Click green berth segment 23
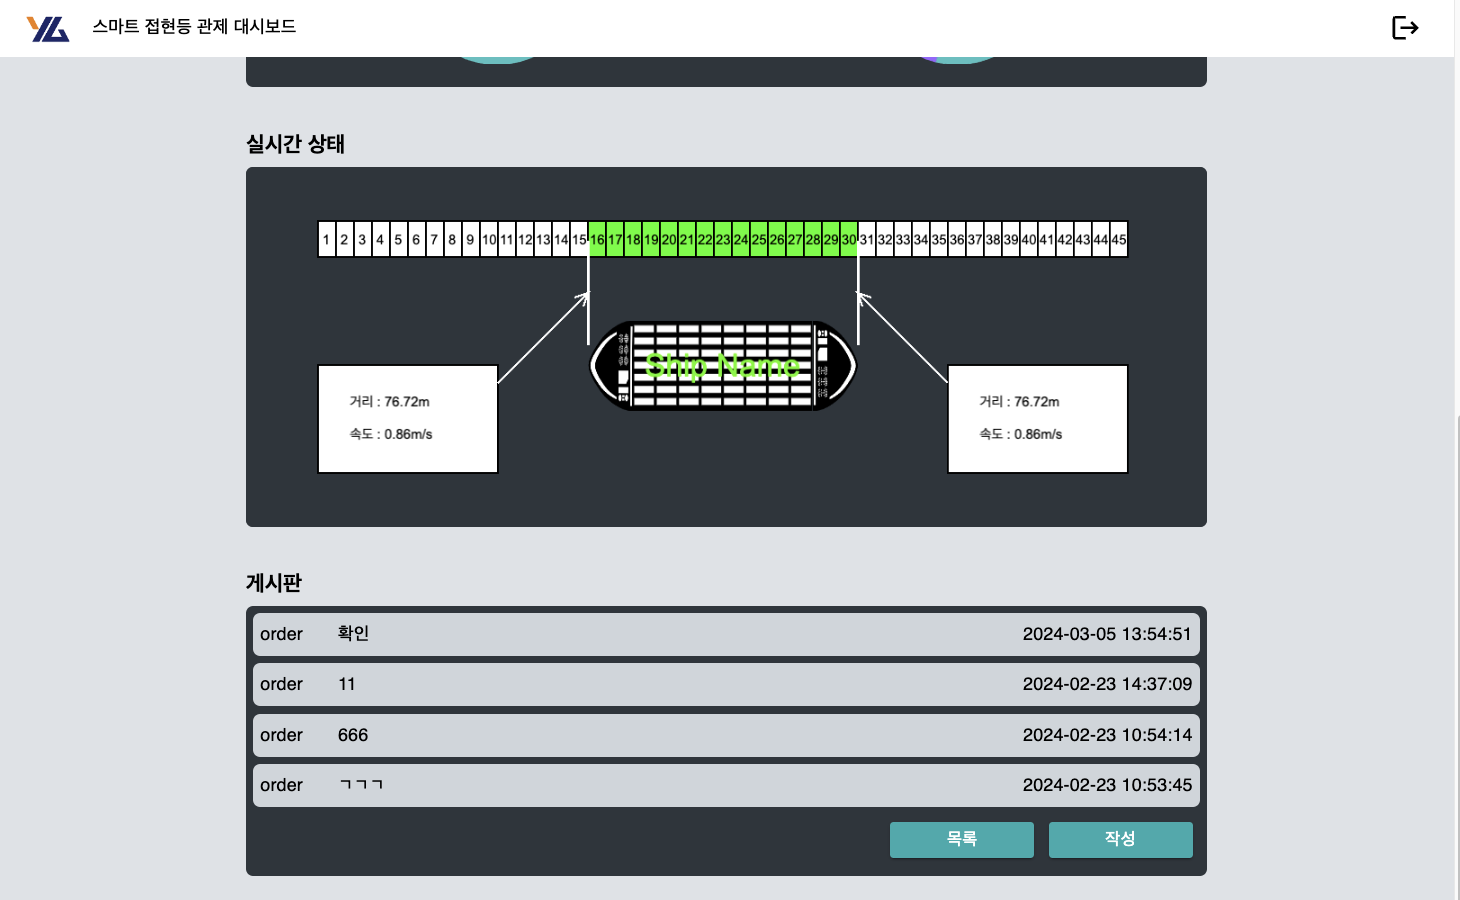Viewport: 1460px width, 900px height. pyautogui.click(x=723, y=240)
